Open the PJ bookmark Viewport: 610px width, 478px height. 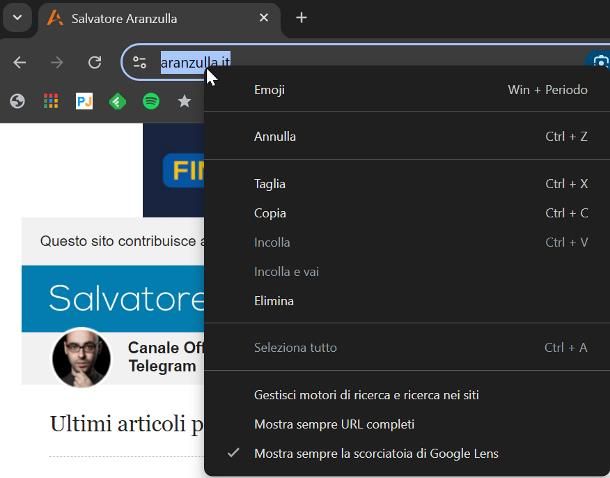click(x=84, y=102)
